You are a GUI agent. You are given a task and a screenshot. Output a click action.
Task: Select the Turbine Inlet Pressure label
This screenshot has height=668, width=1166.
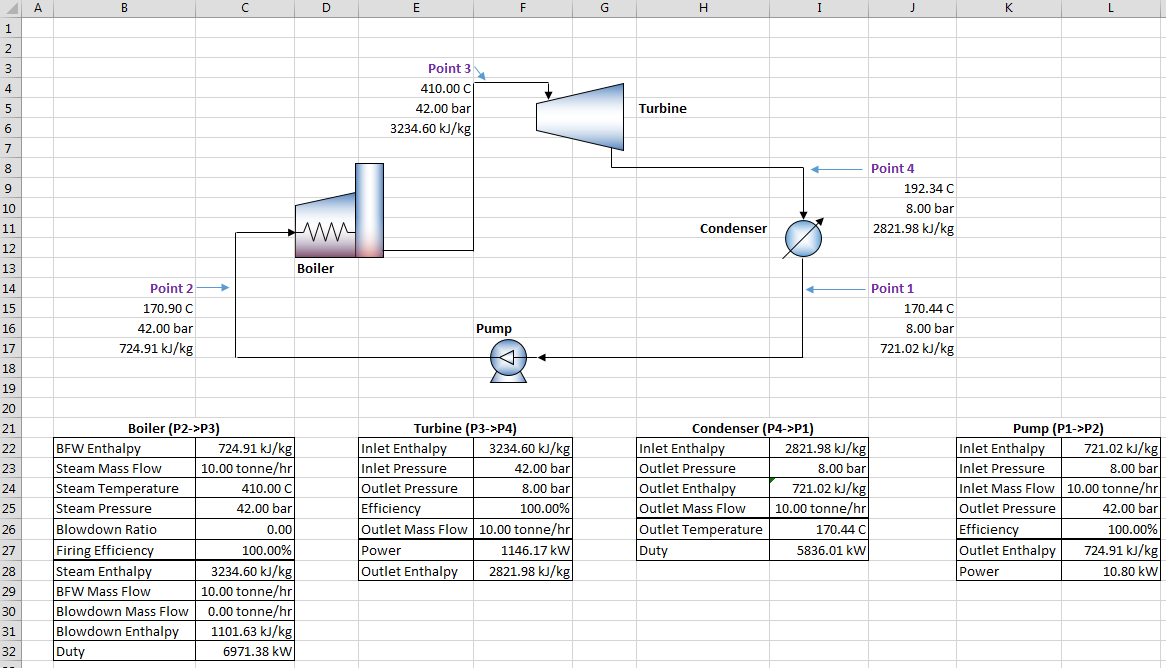pos(416,469)
